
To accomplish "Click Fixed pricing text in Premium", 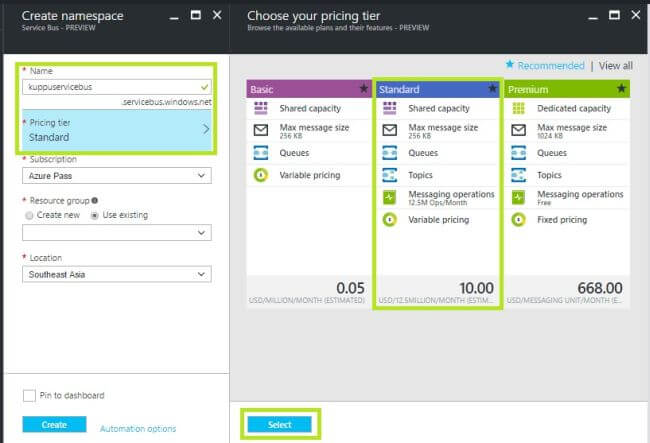I will (x=562, y=220).
